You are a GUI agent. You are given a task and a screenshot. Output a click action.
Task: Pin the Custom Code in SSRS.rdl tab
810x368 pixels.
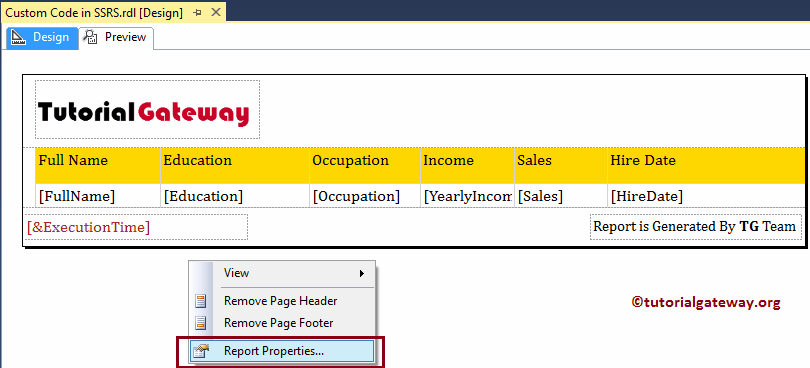(x=197, y=13)
